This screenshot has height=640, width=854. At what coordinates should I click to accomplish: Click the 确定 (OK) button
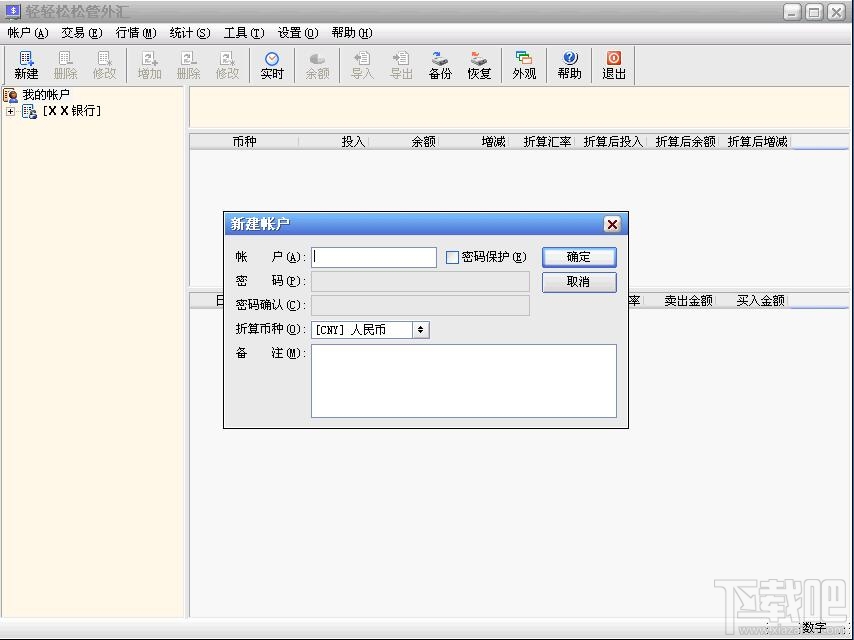click(578, 256)
